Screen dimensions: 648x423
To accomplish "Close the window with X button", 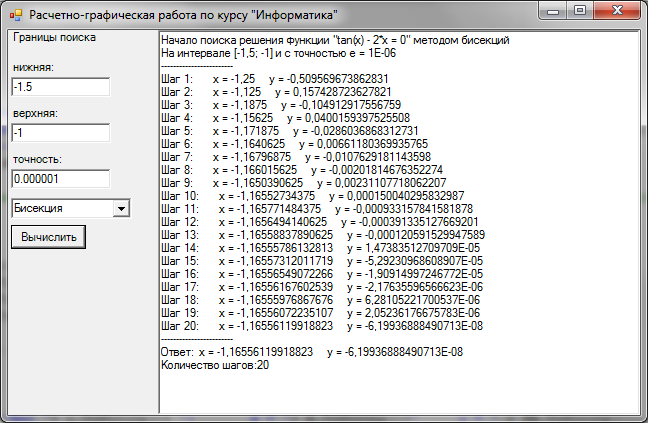I will click(x=617, y=11).
